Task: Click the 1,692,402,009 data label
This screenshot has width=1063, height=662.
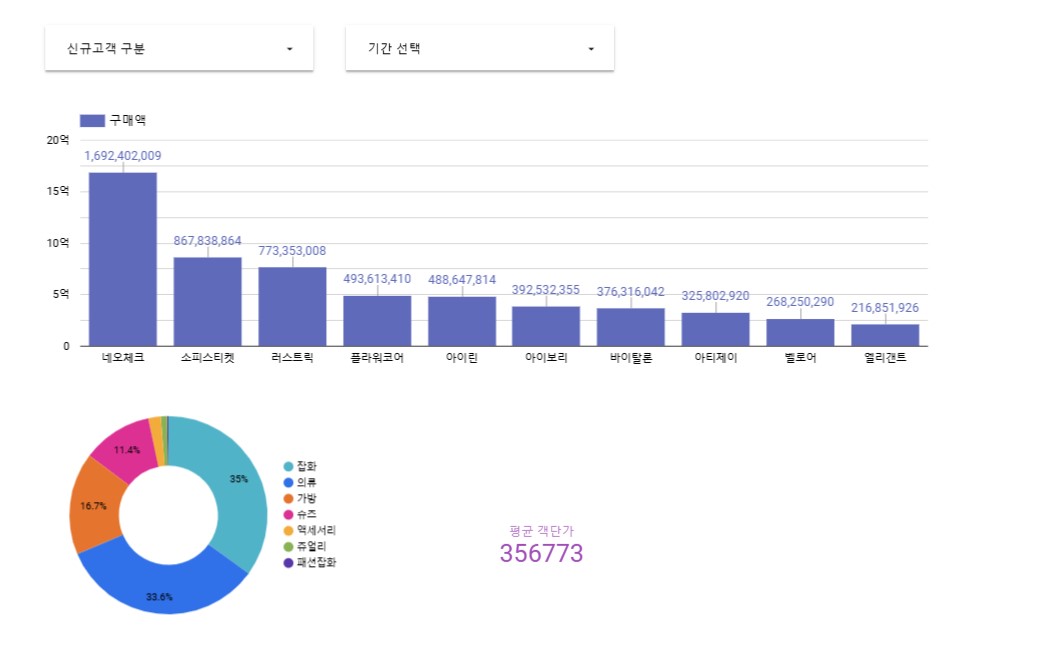Action: [x=123, y=156]
